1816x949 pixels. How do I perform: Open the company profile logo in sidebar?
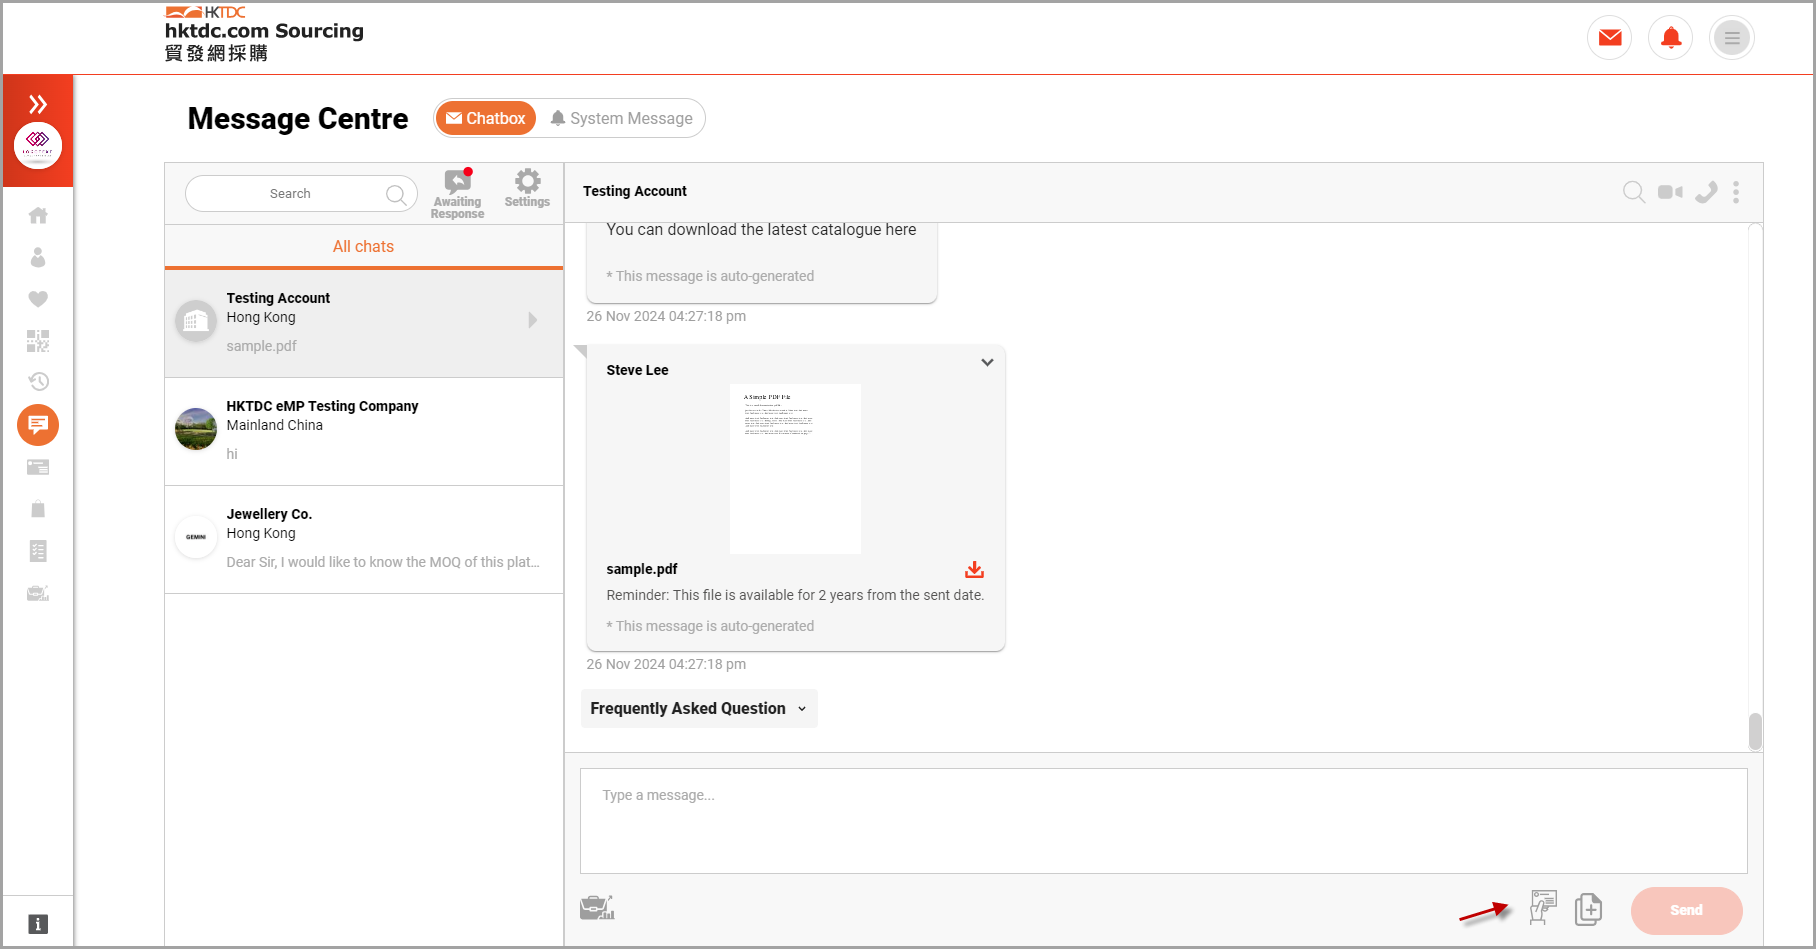(x=38, y=146)
